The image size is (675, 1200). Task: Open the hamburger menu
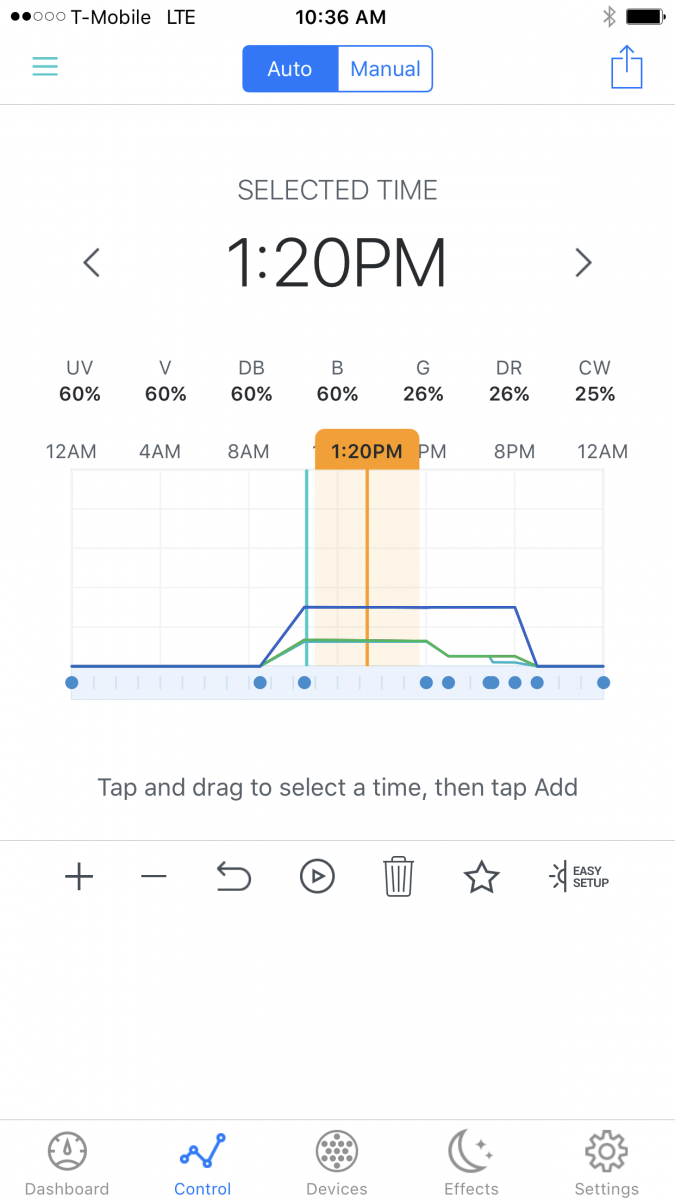pos(45,67)
